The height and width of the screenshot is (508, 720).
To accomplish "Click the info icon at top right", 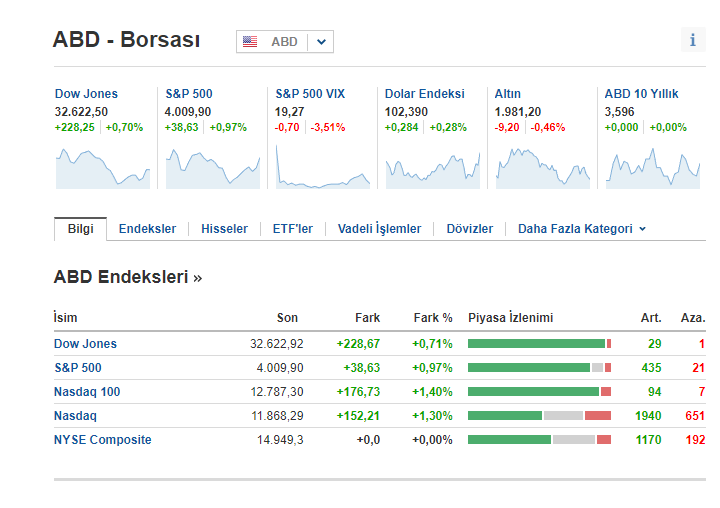I will coord(693,40).
